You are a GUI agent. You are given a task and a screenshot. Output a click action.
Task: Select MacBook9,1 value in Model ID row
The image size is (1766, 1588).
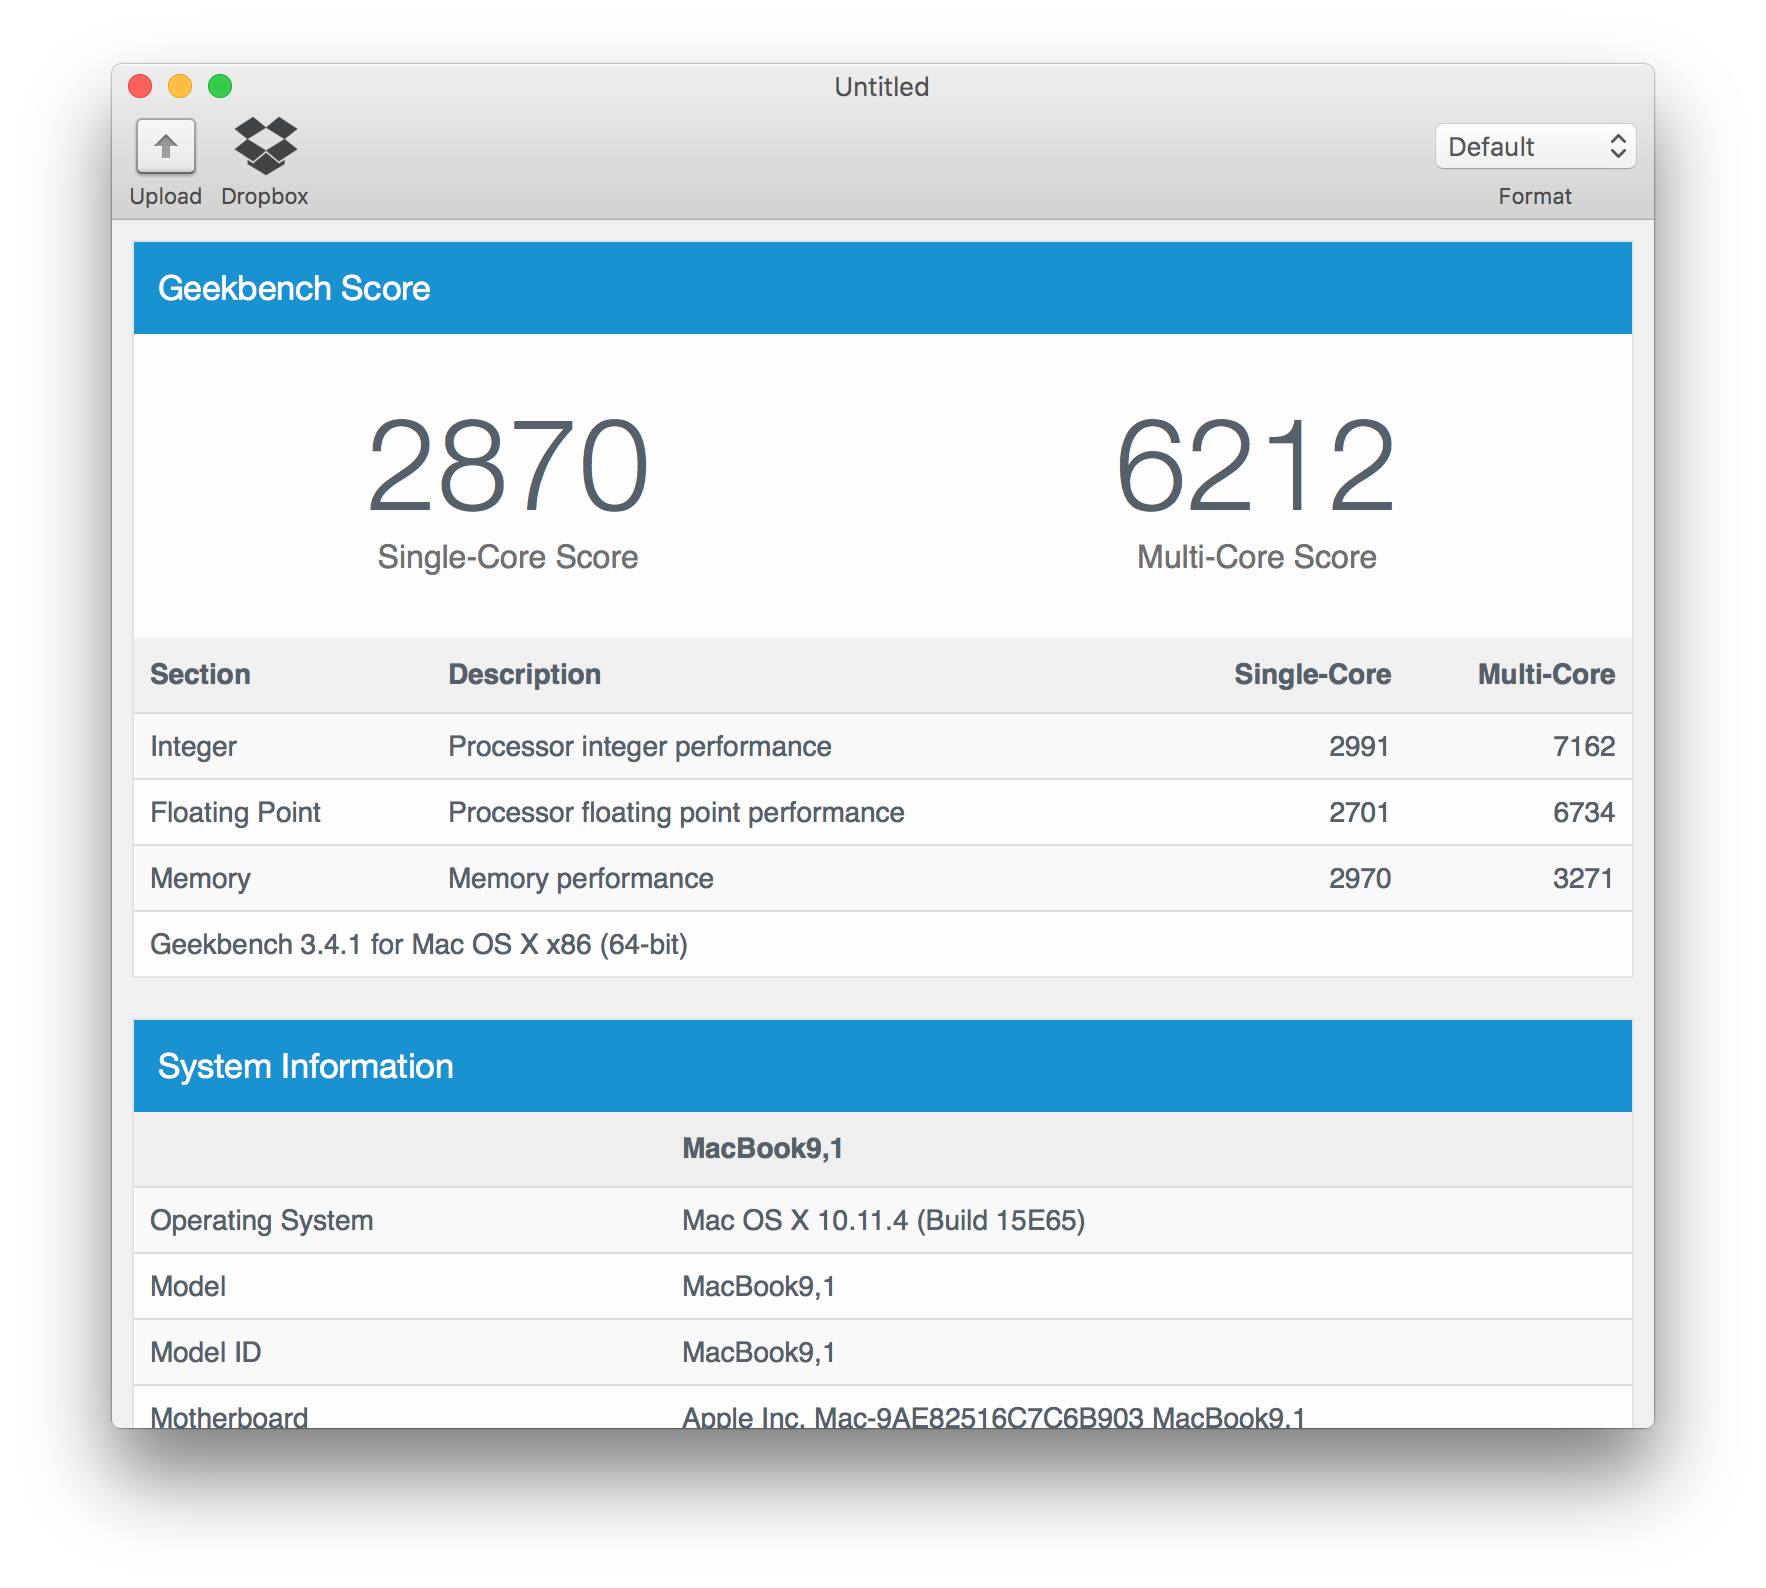coord(759,1353)
